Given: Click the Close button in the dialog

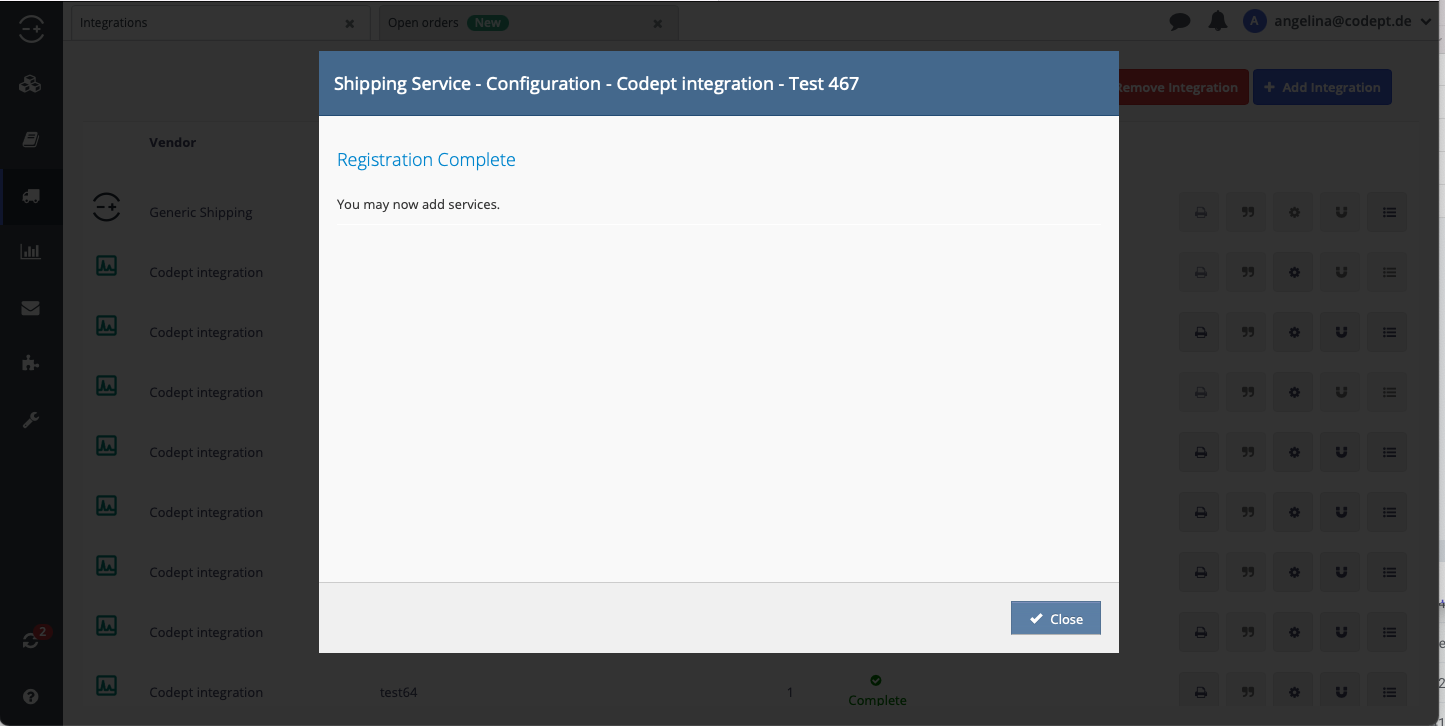Looking at the screenshot, I should pos(1055,618).
